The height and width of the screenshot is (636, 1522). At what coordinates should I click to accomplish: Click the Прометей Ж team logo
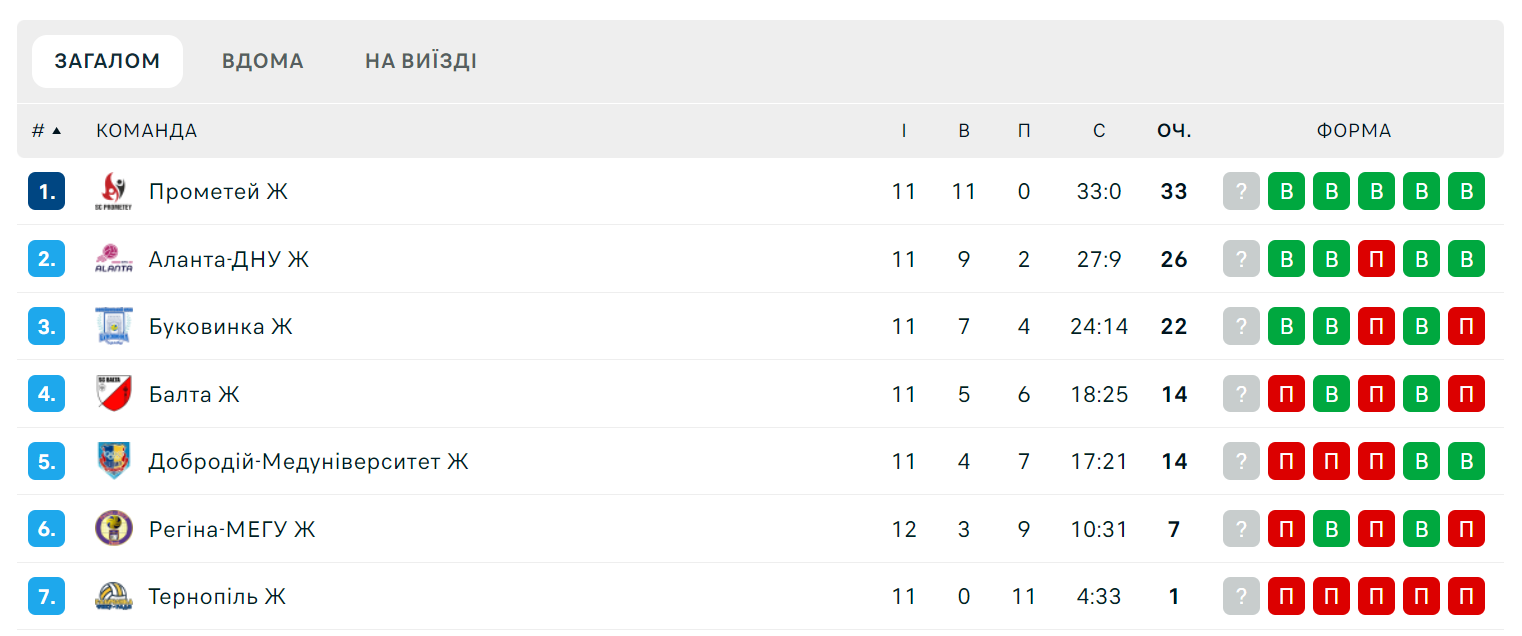pyautogui.click(x=113, y=191)
